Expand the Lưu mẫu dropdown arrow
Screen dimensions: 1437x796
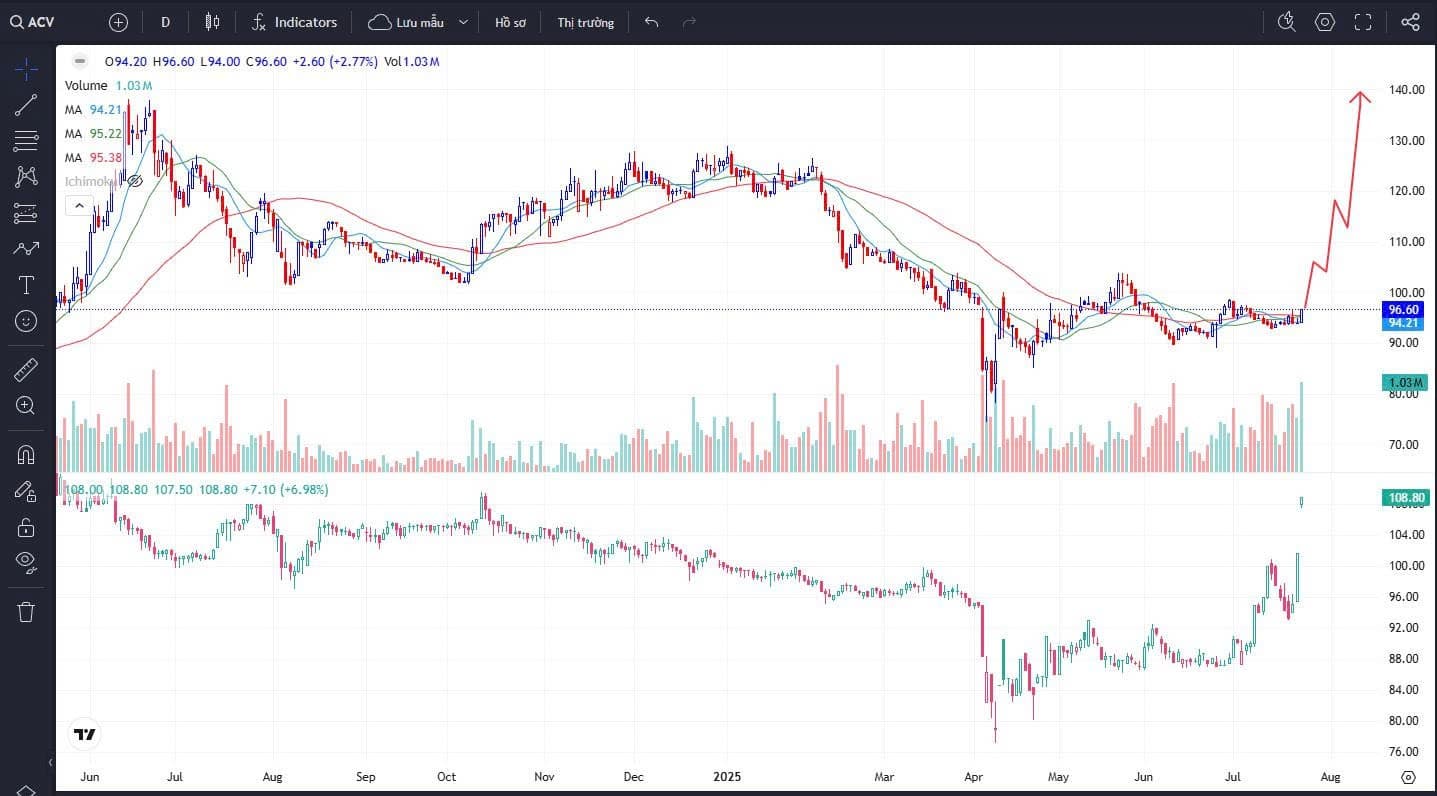coord(463,22)
